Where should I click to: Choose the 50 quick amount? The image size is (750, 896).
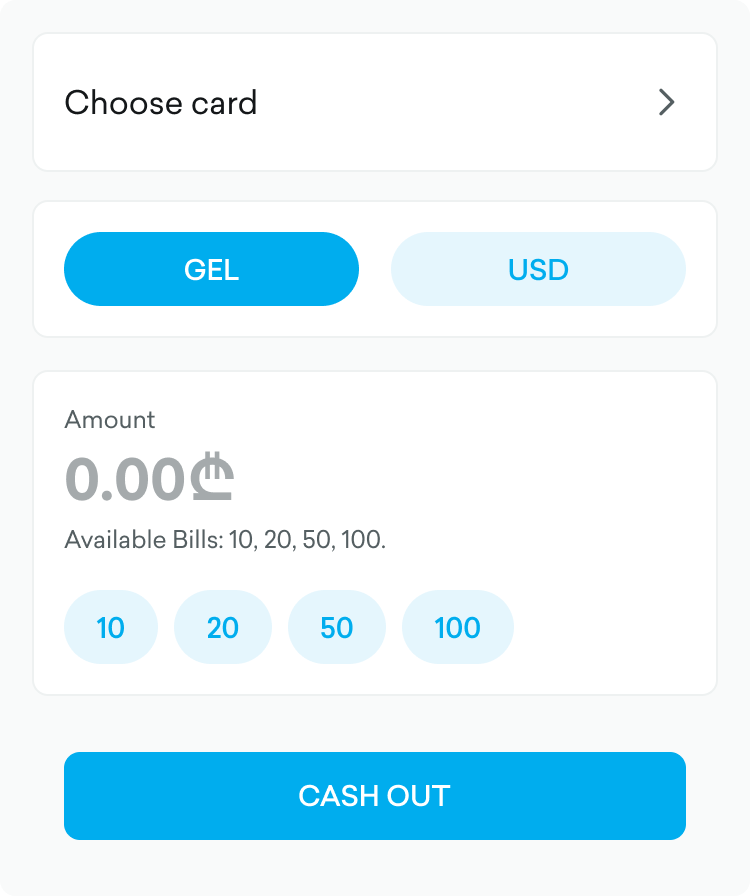[x=337, y=627]
